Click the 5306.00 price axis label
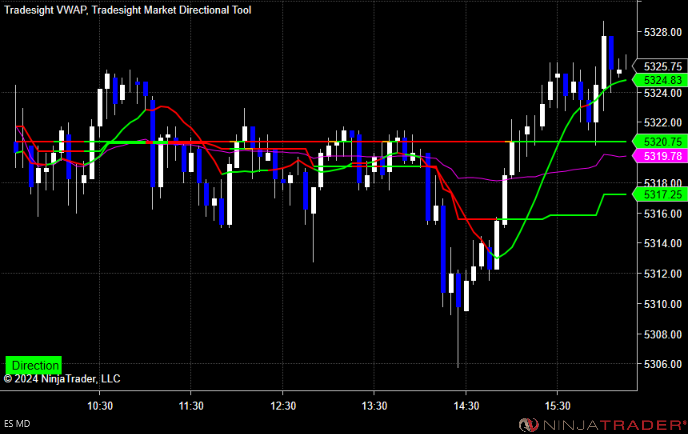Image resolution: width=688 pixels, height=434 pixels. click(x=663, y=364)
